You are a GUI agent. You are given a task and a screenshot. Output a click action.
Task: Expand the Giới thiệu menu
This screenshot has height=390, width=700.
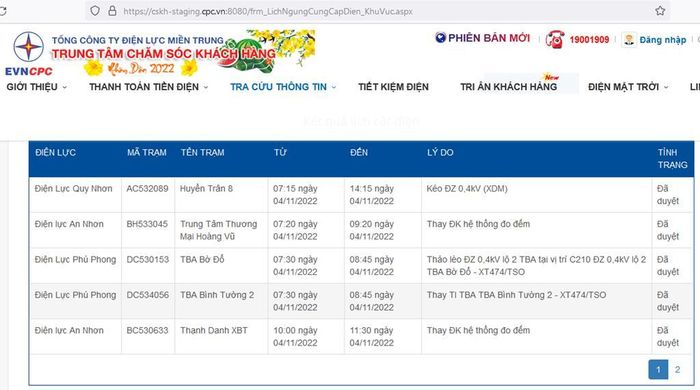coord(37,87)
